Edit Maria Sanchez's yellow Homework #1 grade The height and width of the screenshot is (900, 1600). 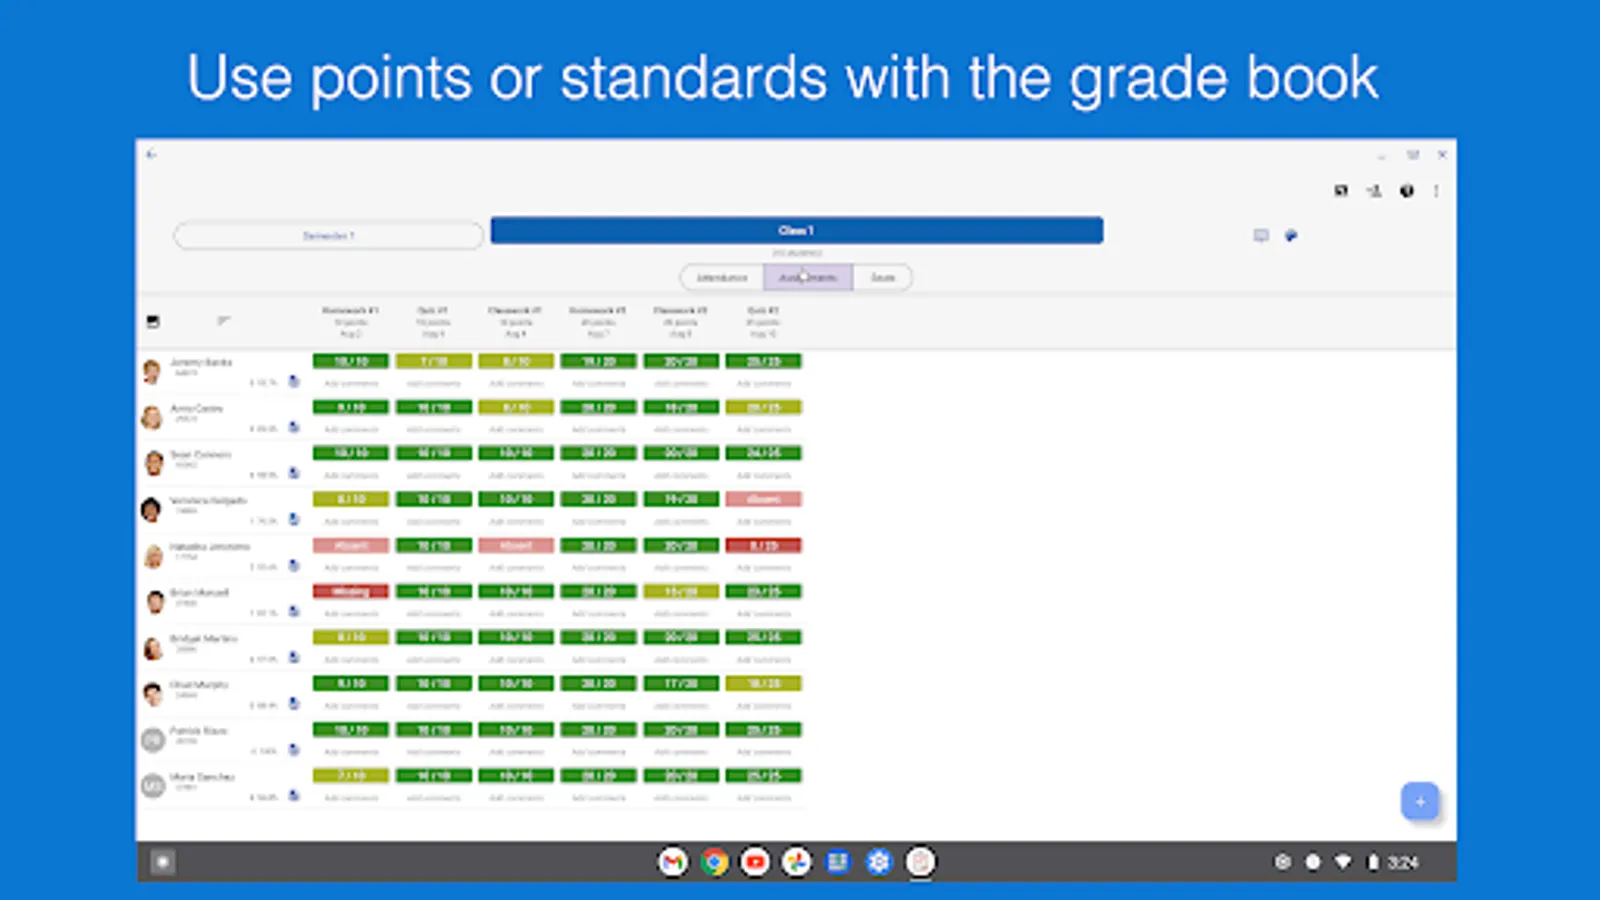click(x=351, y=775)
